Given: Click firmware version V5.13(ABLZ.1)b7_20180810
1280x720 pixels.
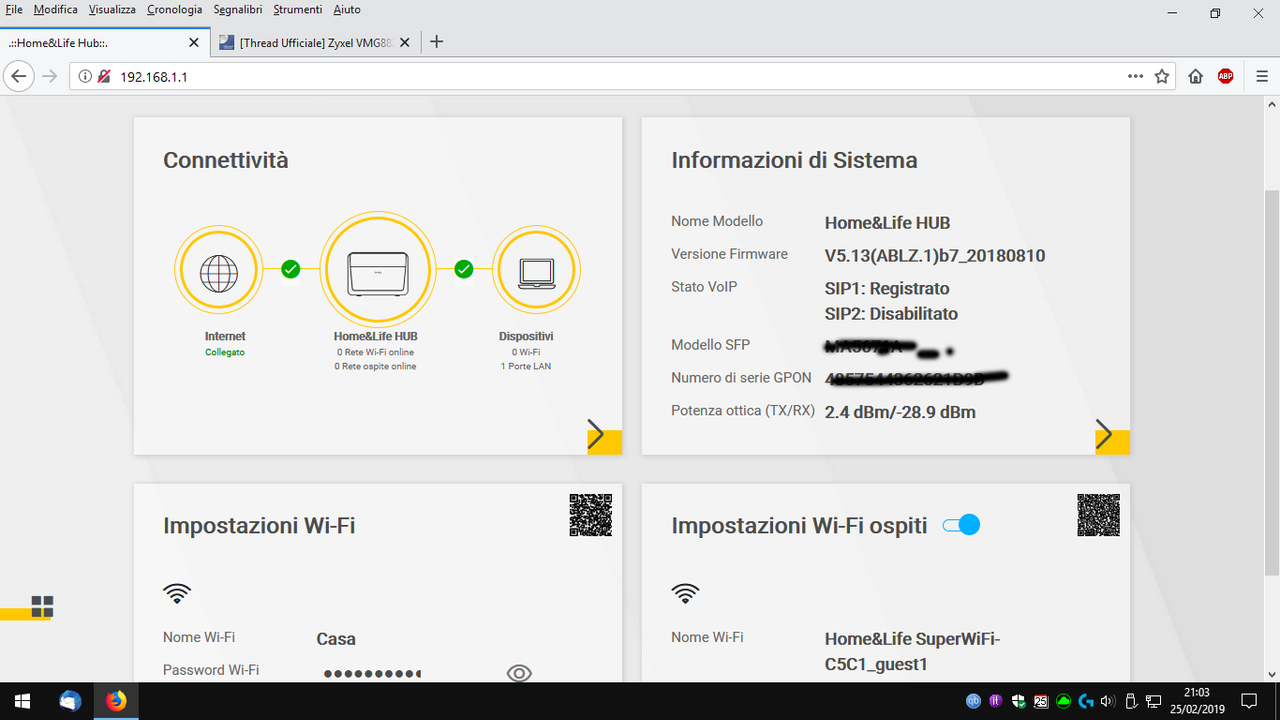Looking at the screenshot, I should [935, 256].
